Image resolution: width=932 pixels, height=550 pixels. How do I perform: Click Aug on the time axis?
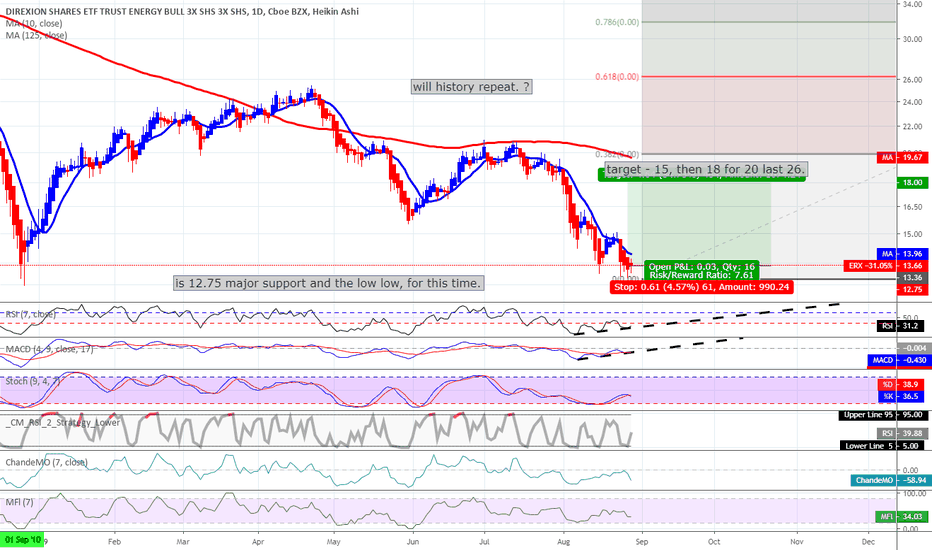(x=563, y=542)
